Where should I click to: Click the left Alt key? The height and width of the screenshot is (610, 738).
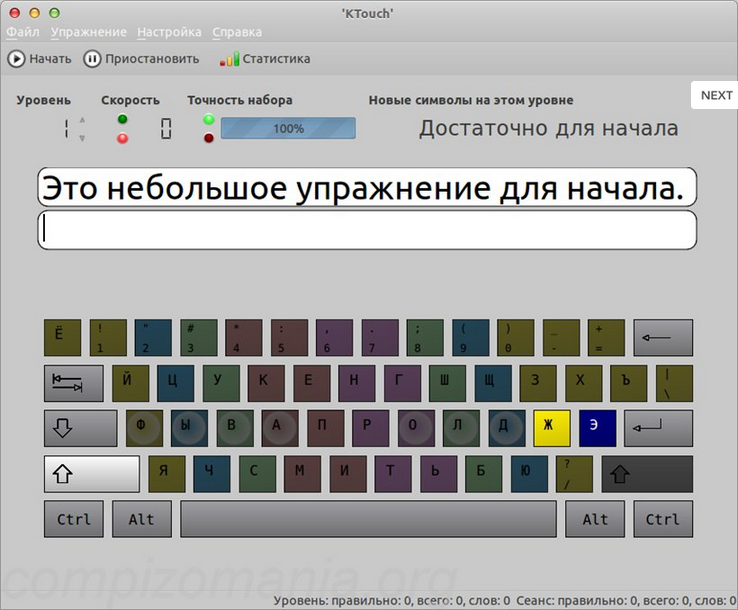142,519
